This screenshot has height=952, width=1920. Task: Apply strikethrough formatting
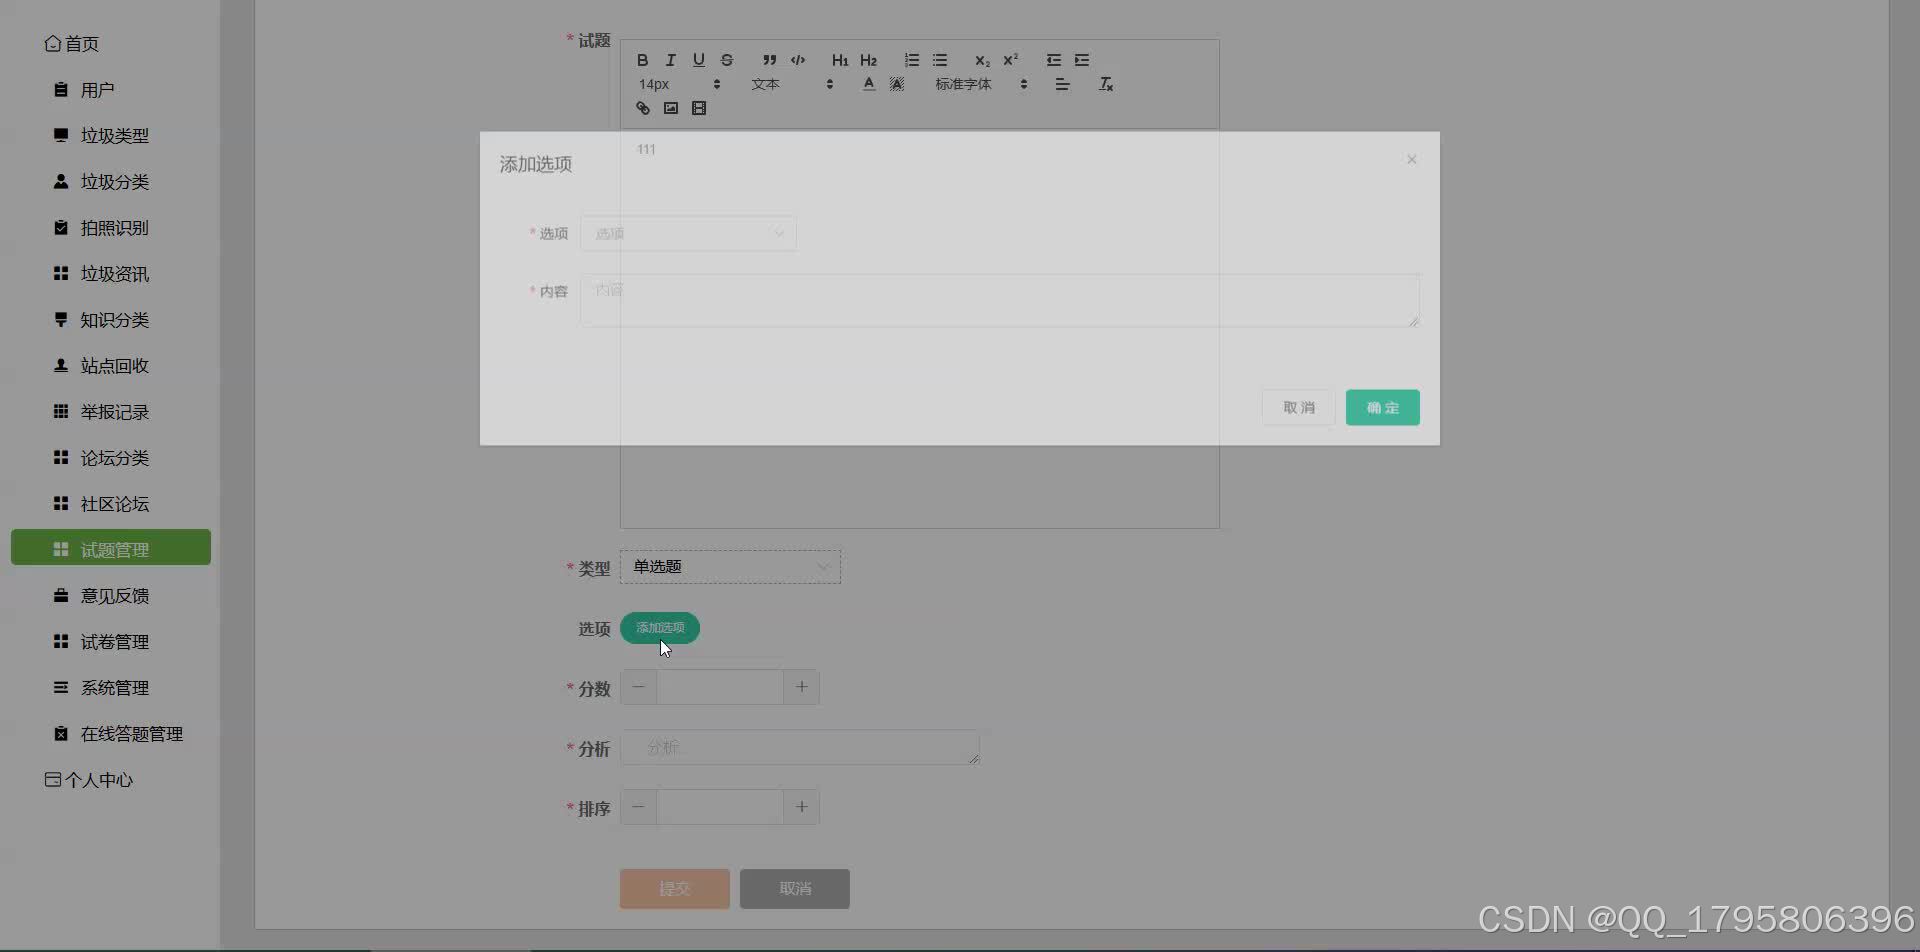[727, 60]
